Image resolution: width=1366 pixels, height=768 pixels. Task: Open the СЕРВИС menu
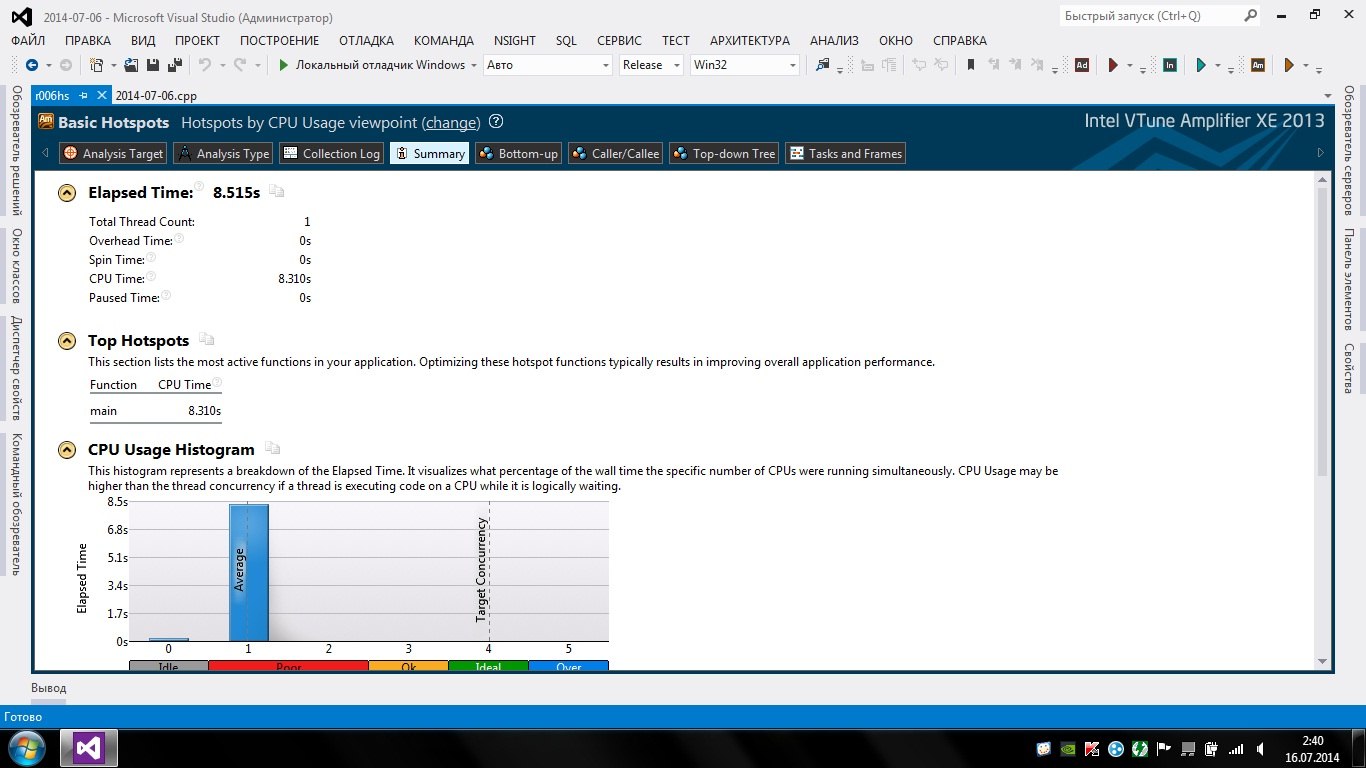coord(619,41)
